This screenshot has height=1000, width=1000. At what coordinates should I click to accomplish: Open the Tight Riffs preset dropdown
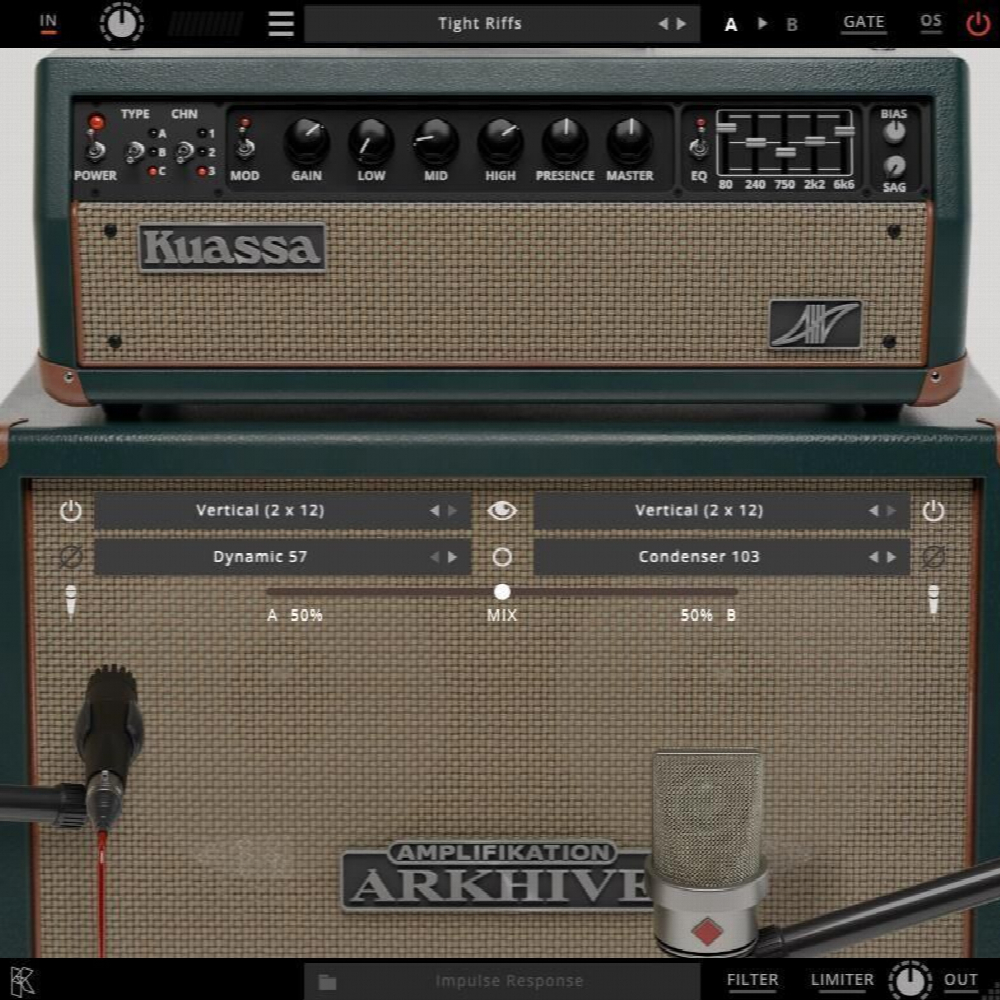click(480, 23)
